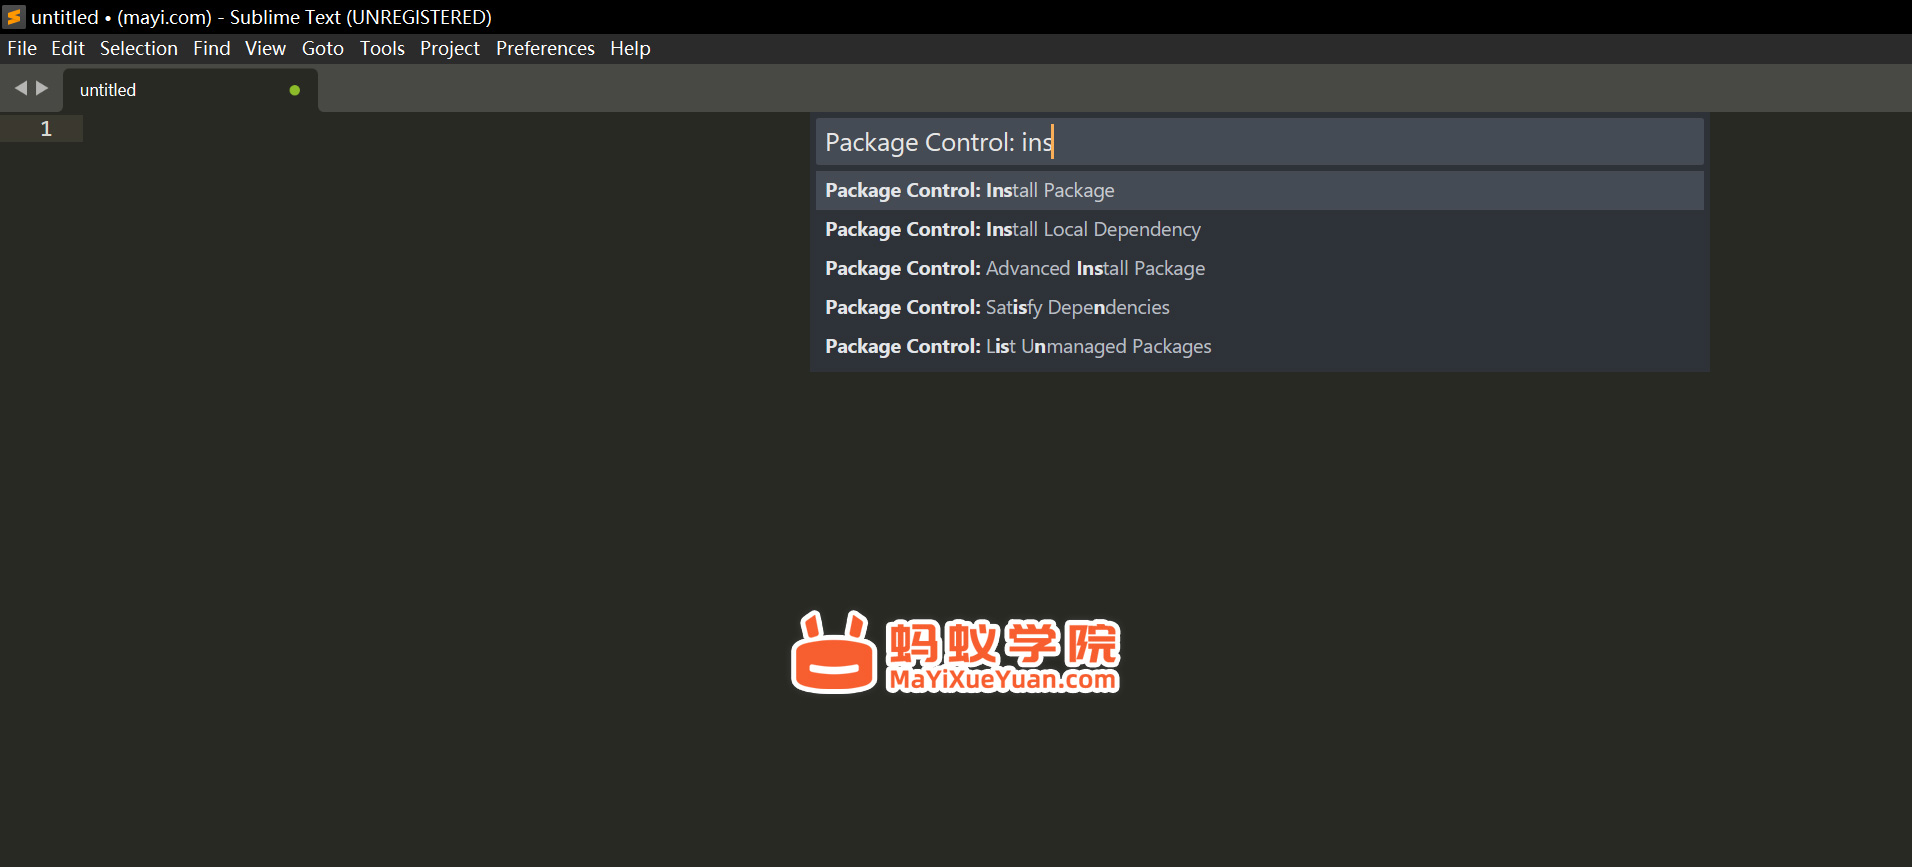The image size is (1912, 867).
Task: Open the Goto menu
Action: point(323,48)
